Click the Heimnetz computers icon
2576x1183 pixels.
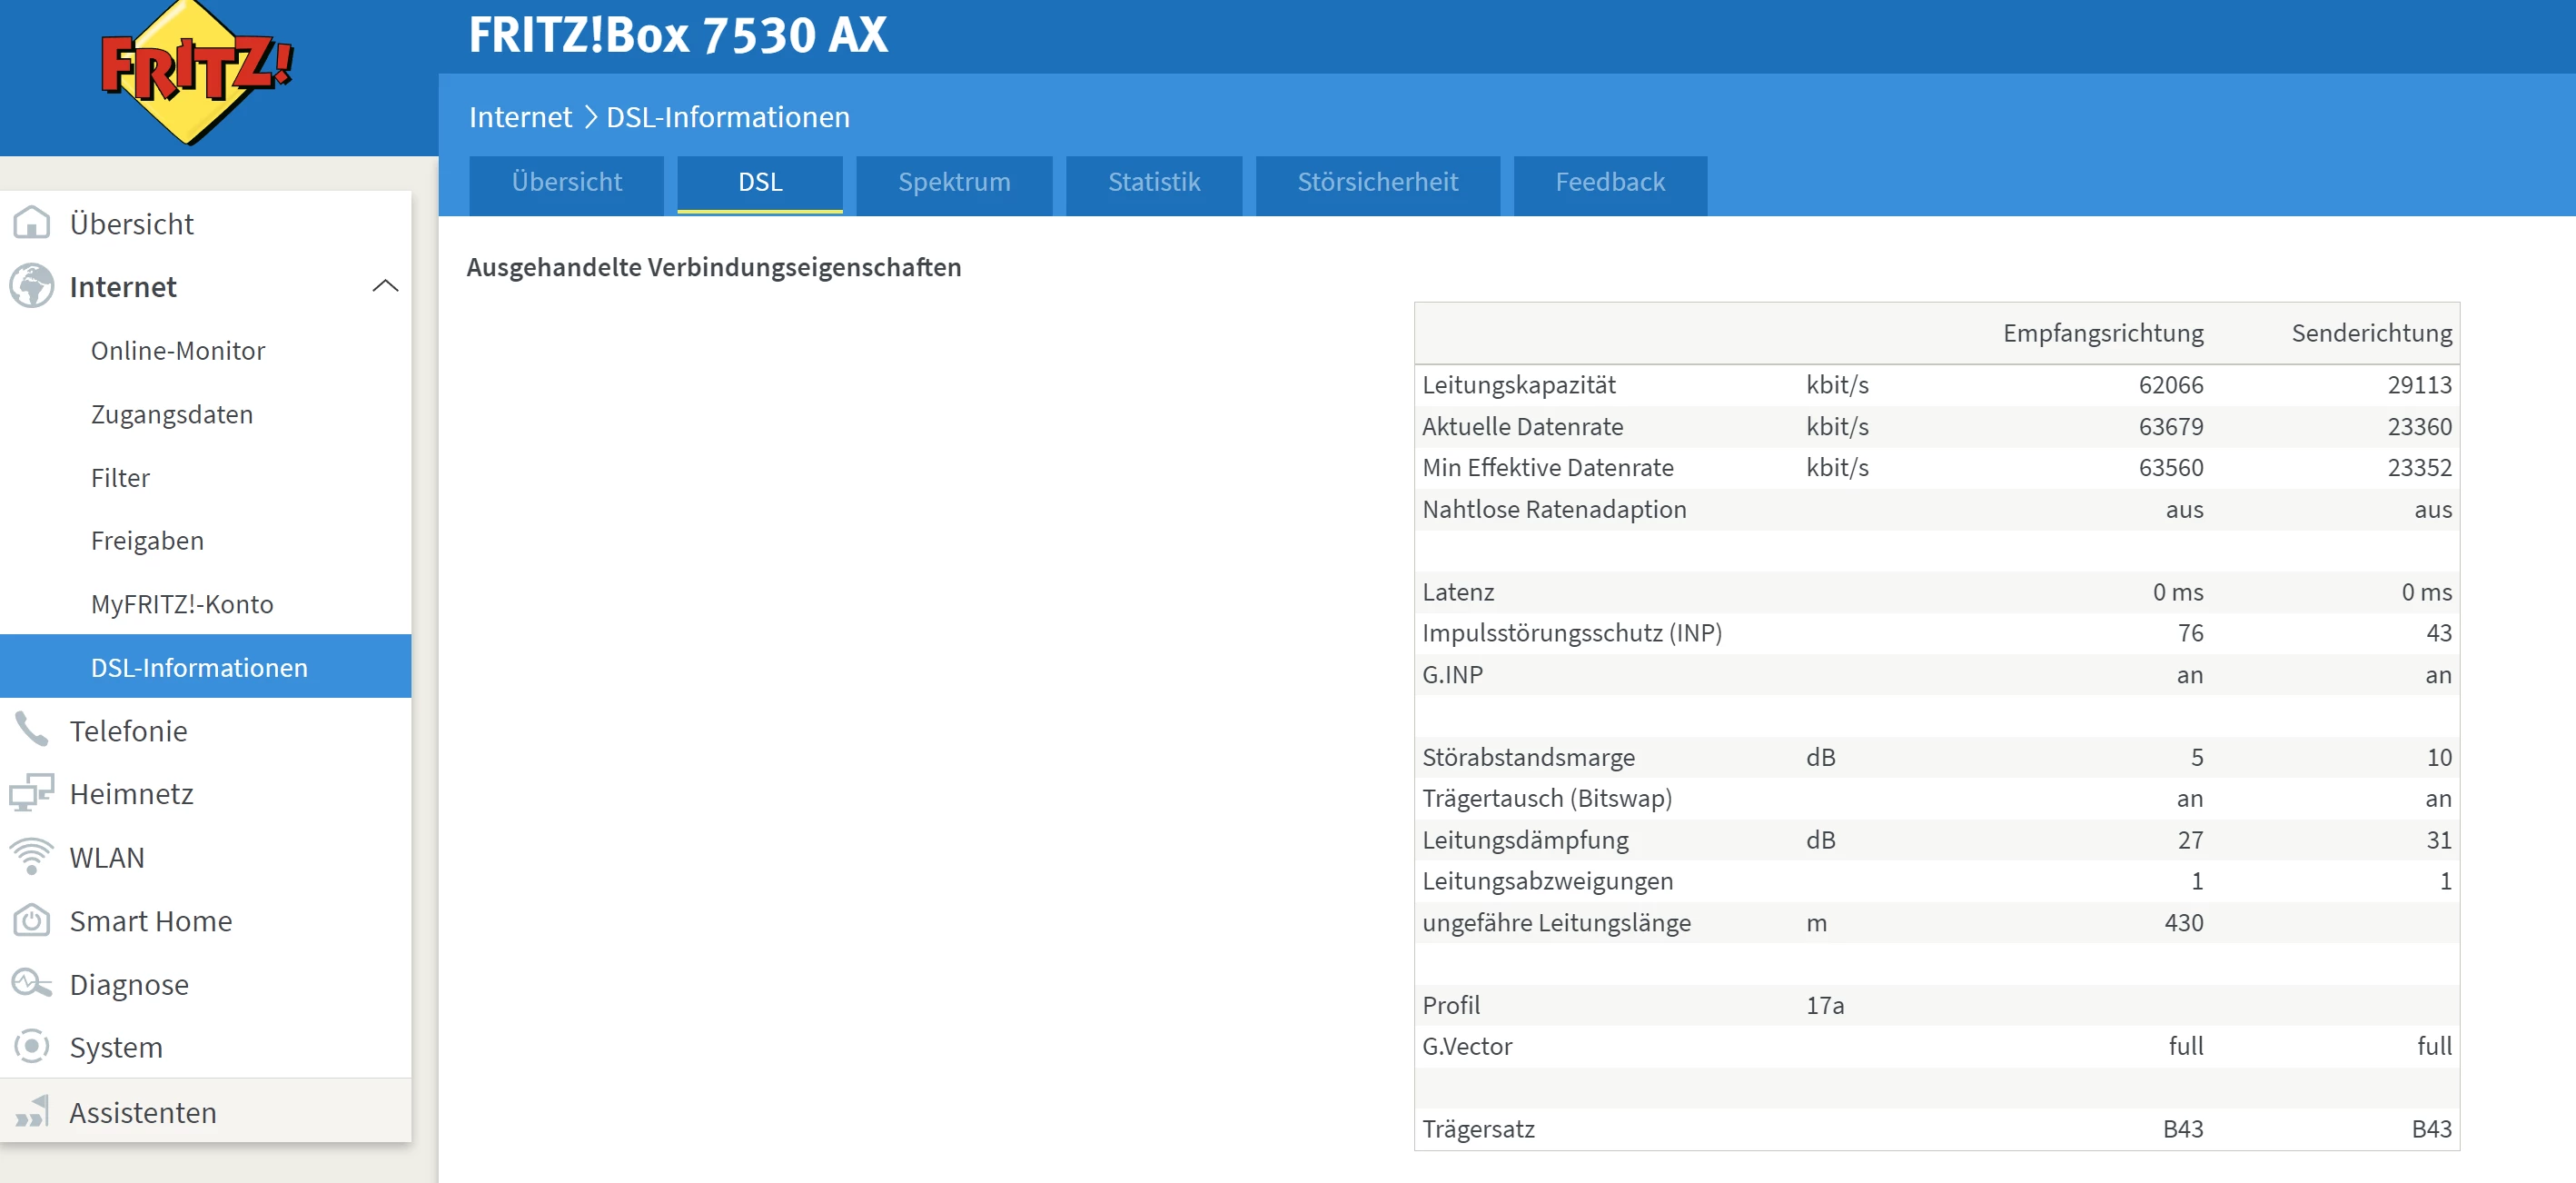pyautogui.click(x=32, y=793)
